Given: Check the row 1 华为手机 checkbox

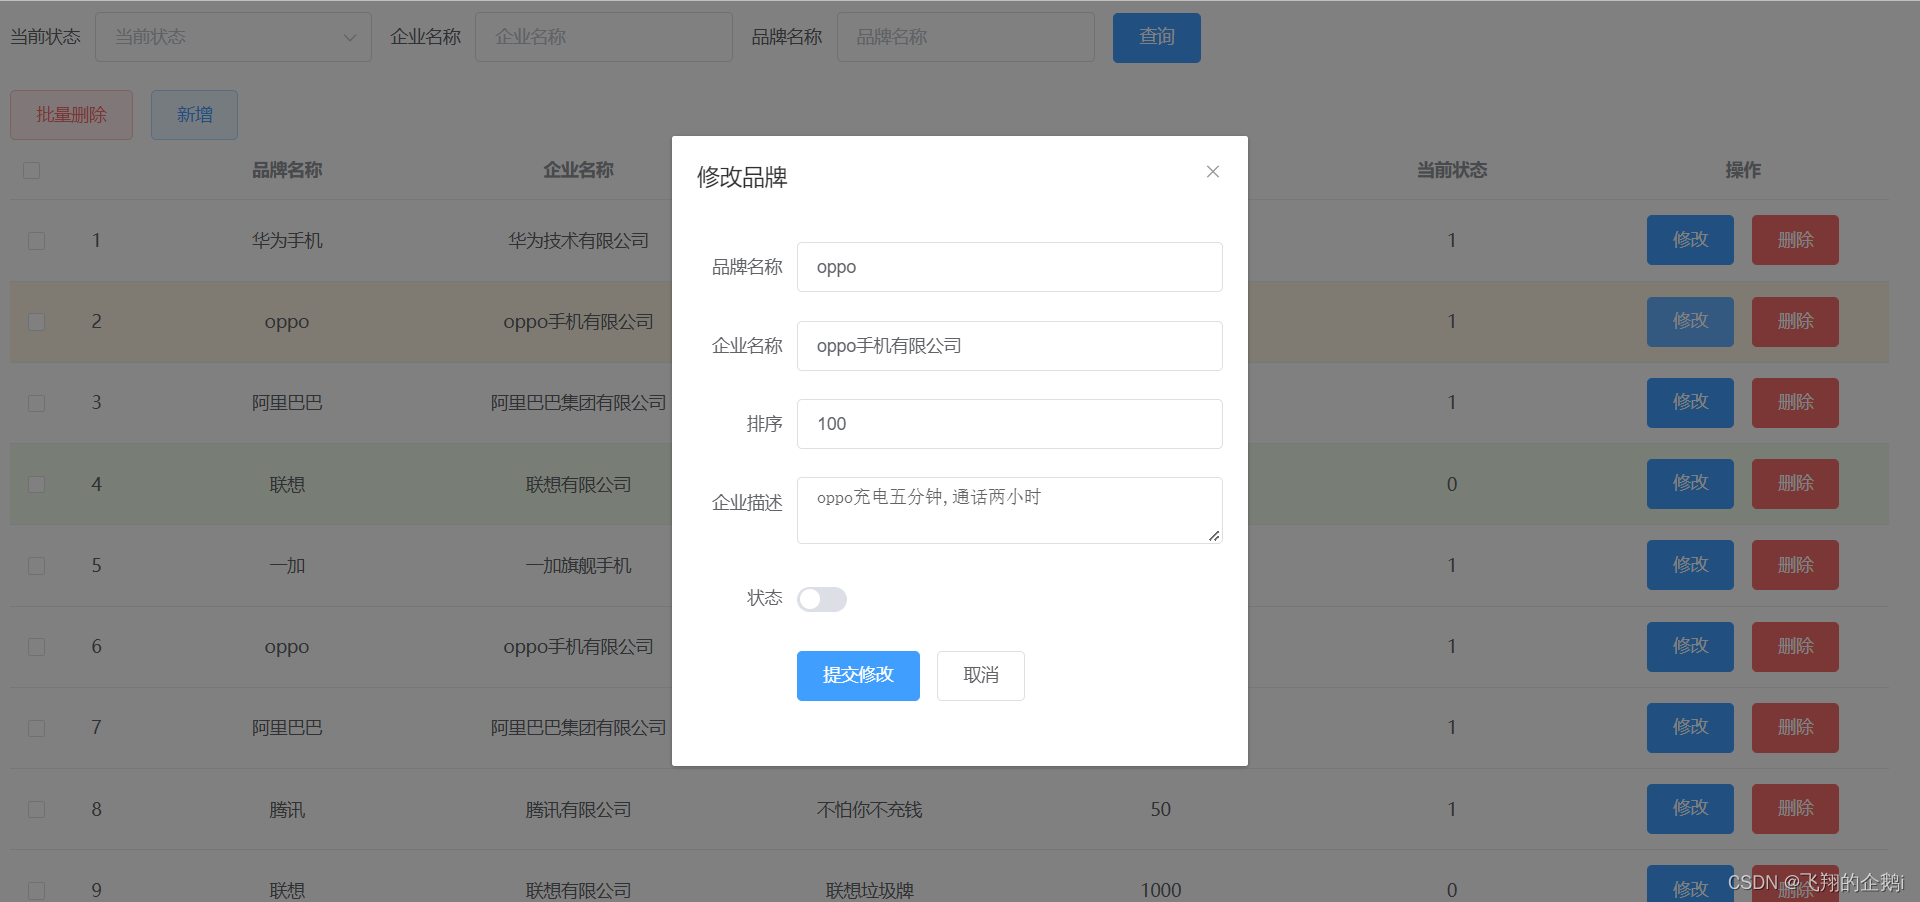Looking at the screenshot, I should [37, 241].
